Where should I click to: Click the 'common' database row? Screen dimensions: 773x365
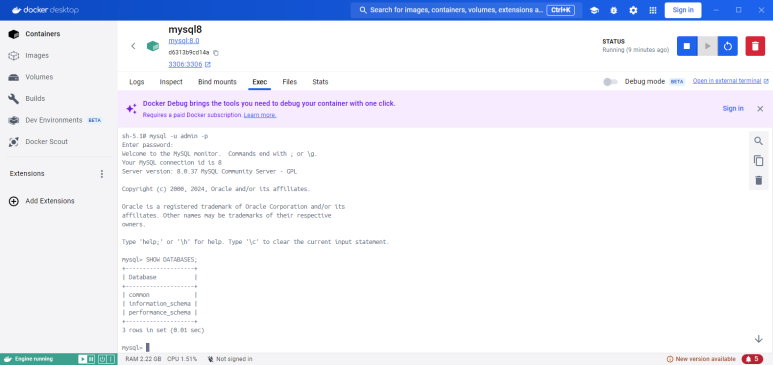coord(160,295)
